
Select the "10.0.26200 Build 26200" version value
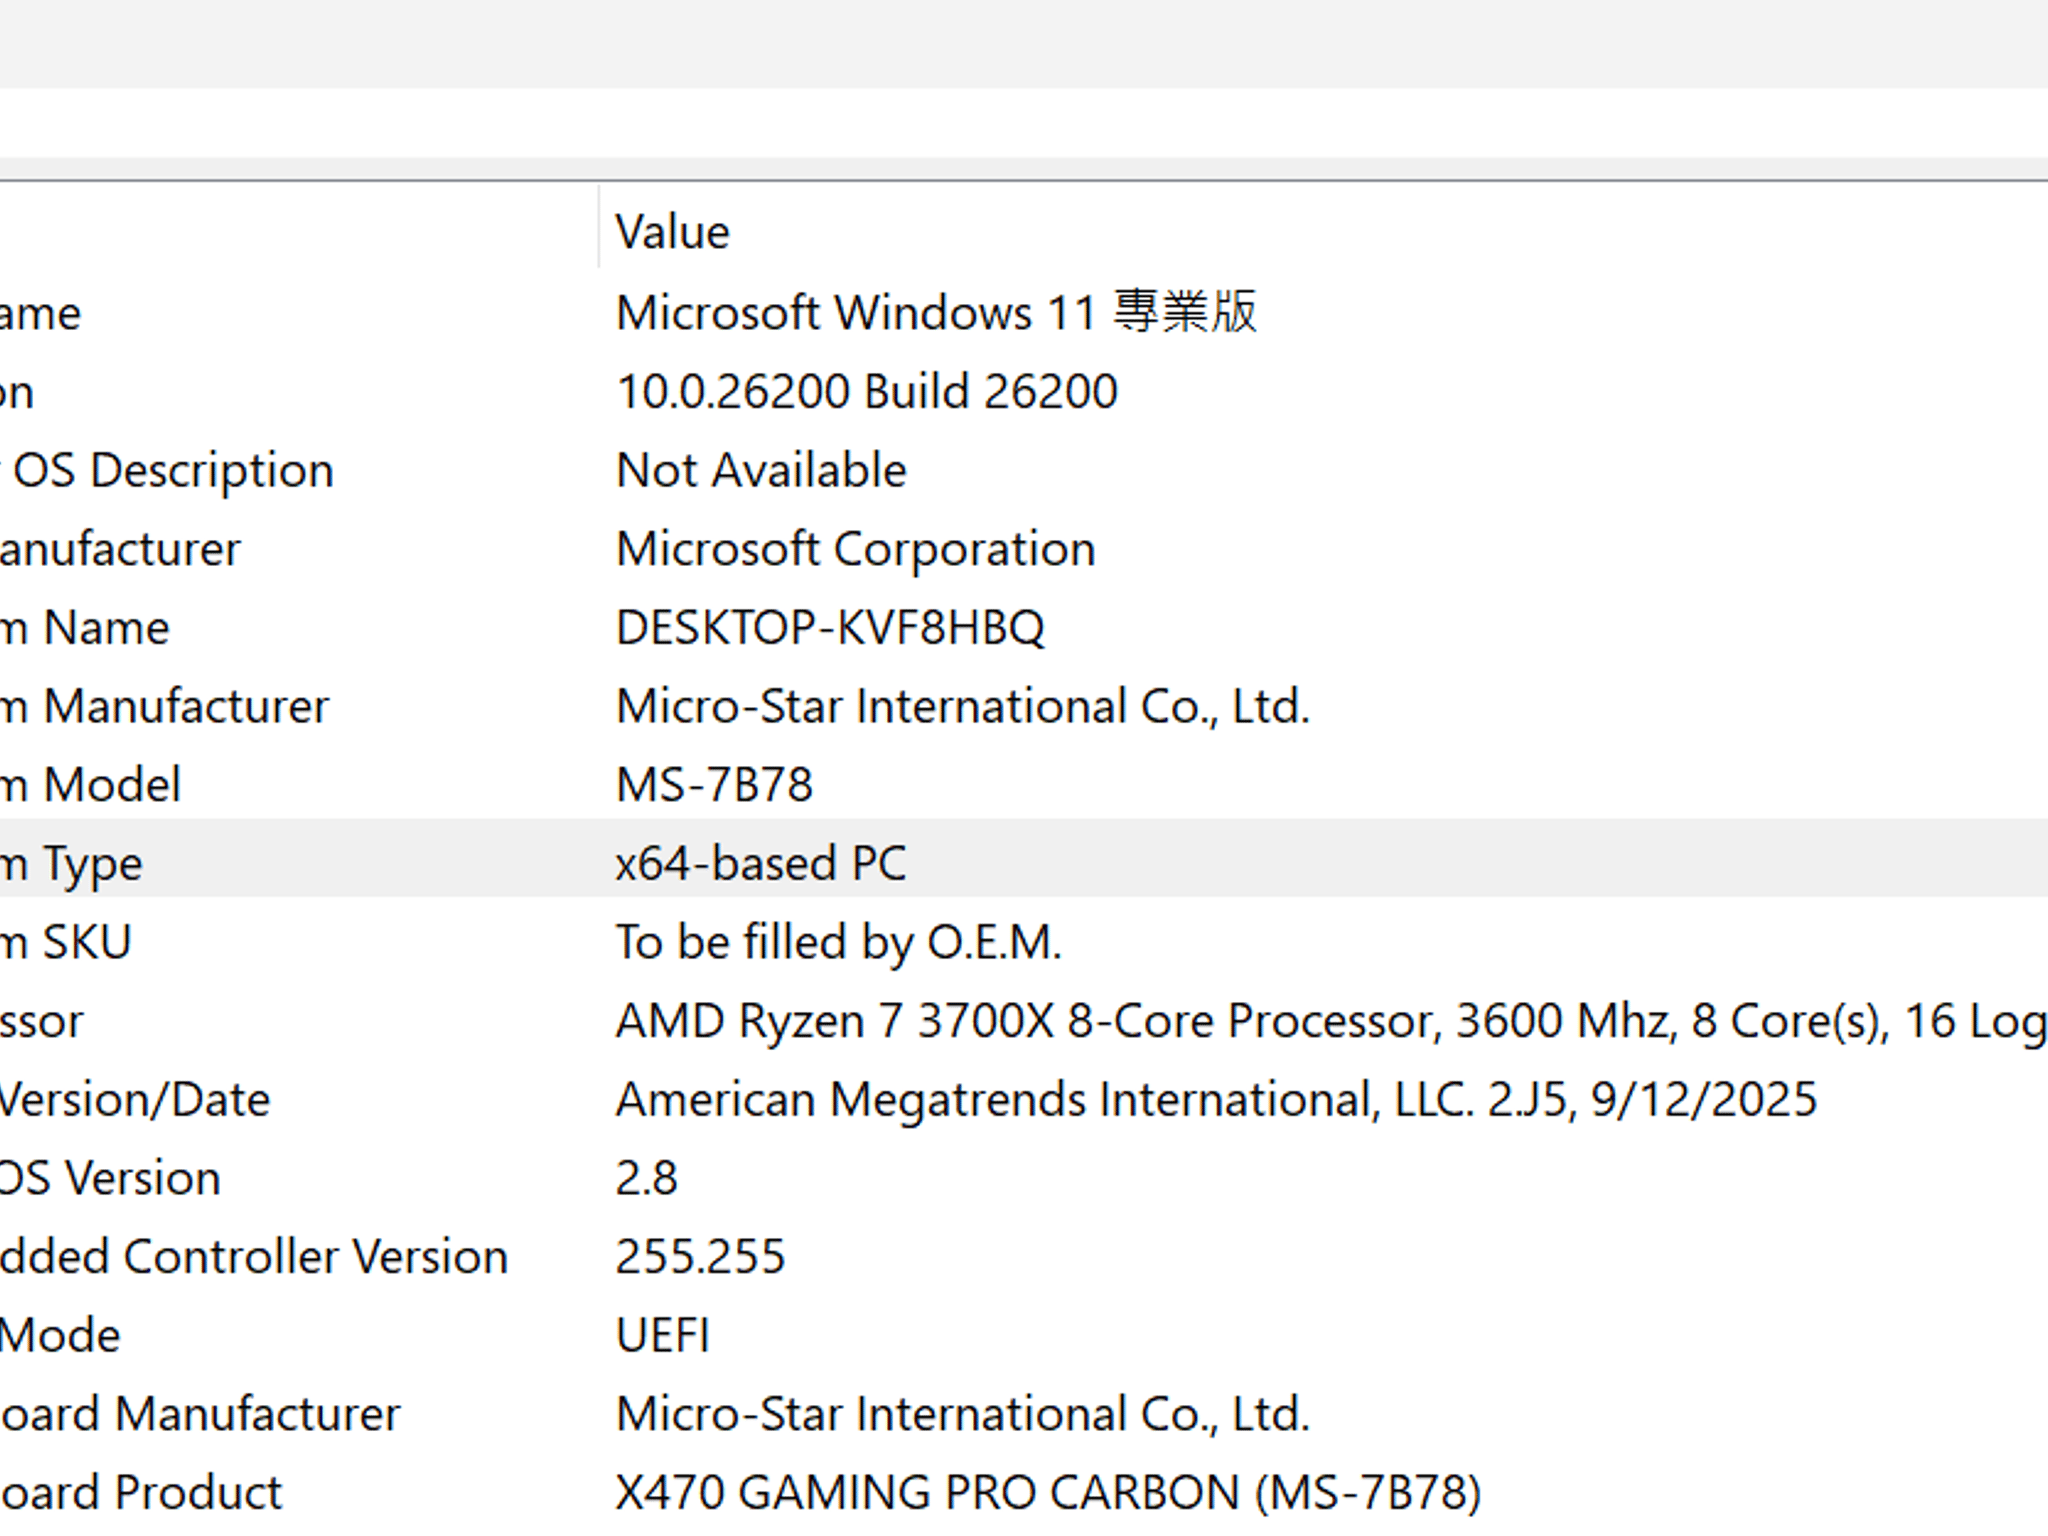coord(867,391)
